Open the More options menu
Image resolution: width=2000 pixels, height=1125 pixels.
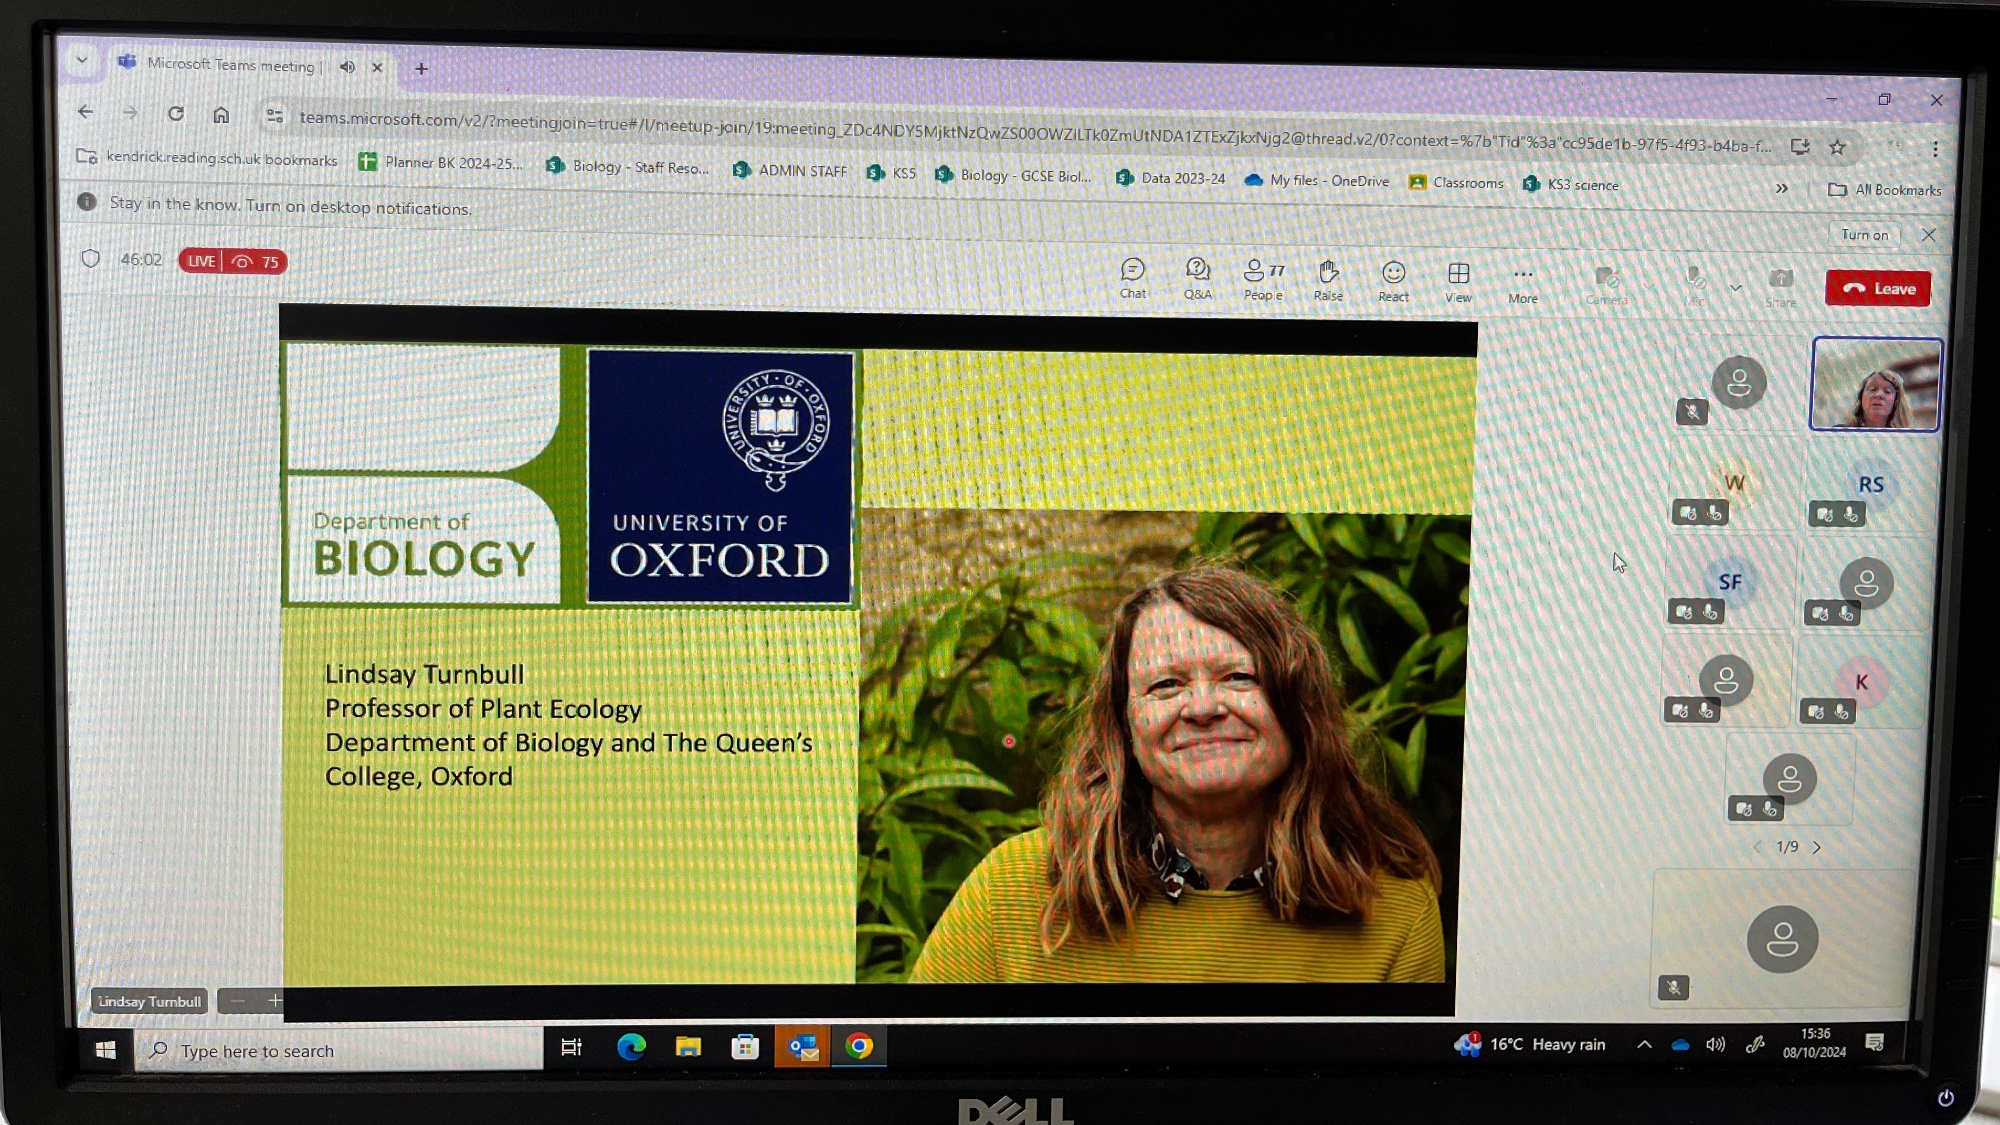(1523, 284)
